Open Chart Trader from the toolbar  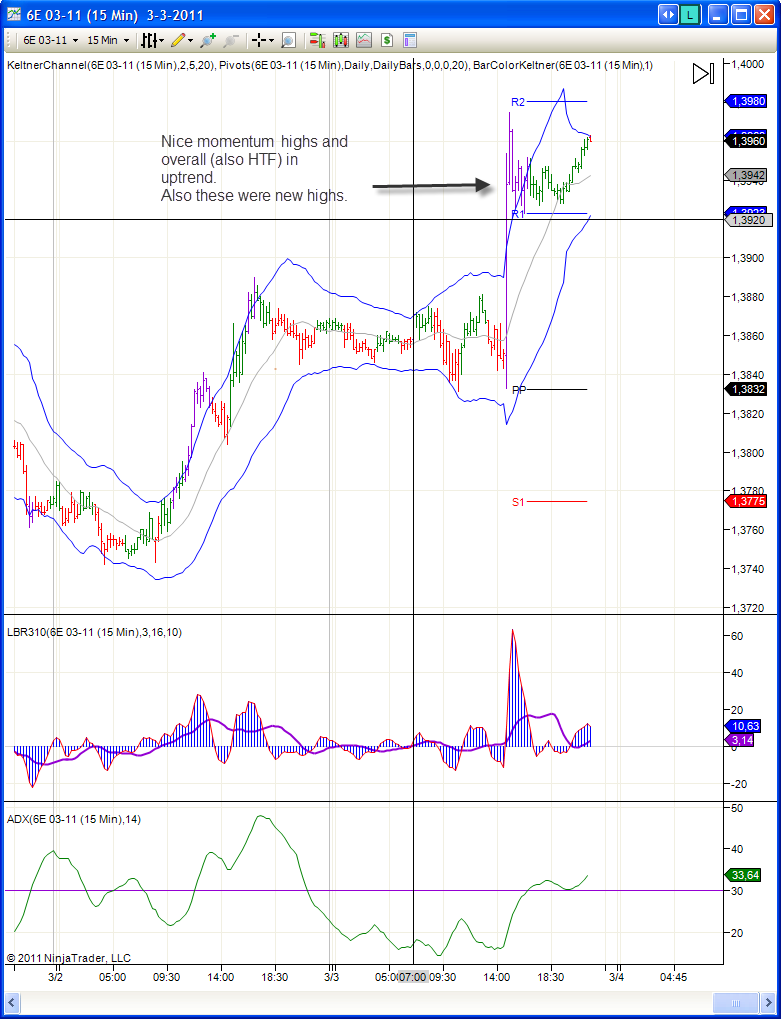[x=317, y=40]
